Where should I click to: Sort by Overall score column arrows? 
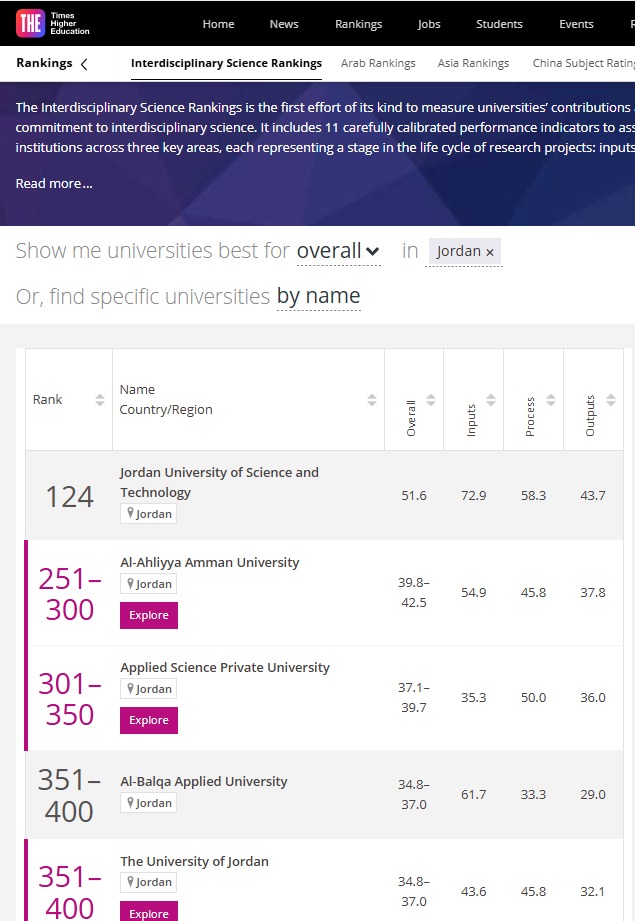coord(431,400)
